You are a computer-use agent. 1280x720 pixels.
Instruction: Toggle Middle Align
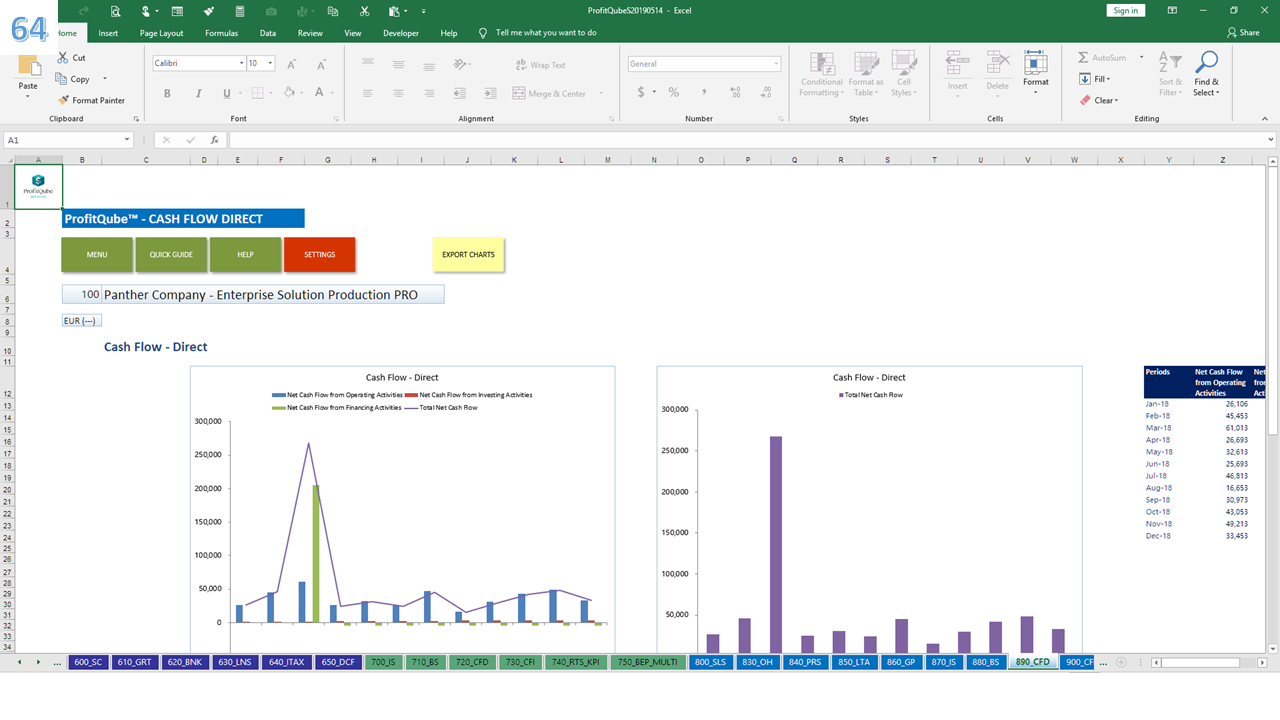pyautogui.click(x=398, y=64)
